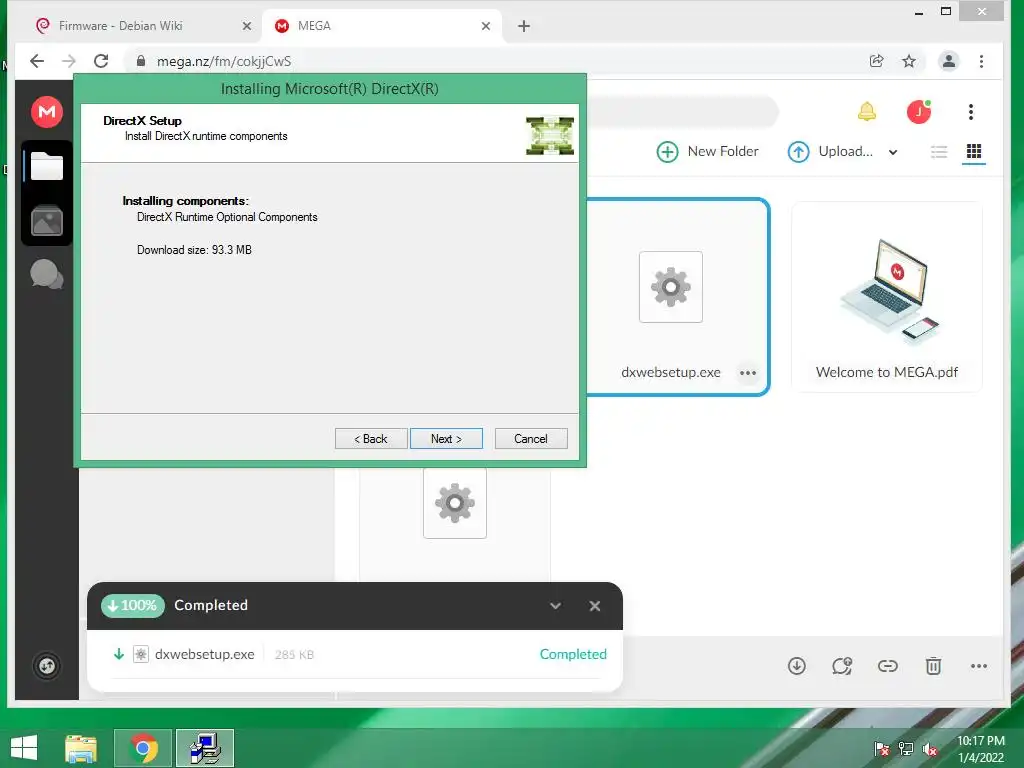Reload the MEGA page

[x=101, y=61]
